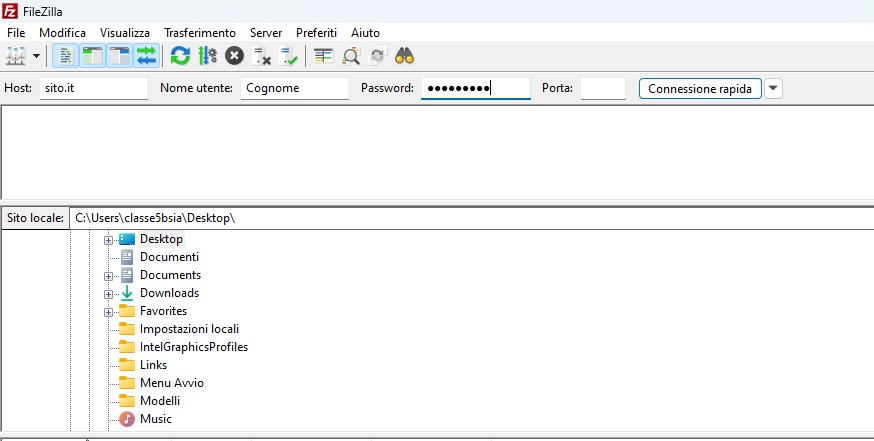Click the Downloads green arrow icon
The height and width of the screenshot is (441, 874).
tap(127, 293)
